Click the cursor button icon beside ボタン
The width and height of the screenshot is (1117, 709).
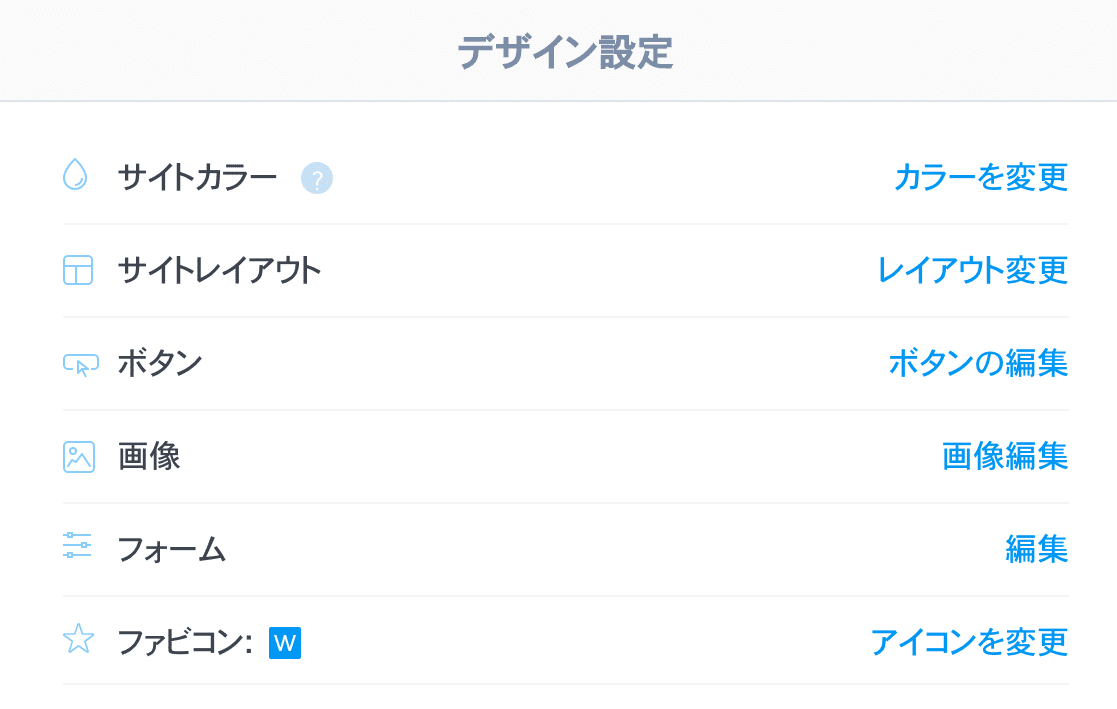coord(80,365)
